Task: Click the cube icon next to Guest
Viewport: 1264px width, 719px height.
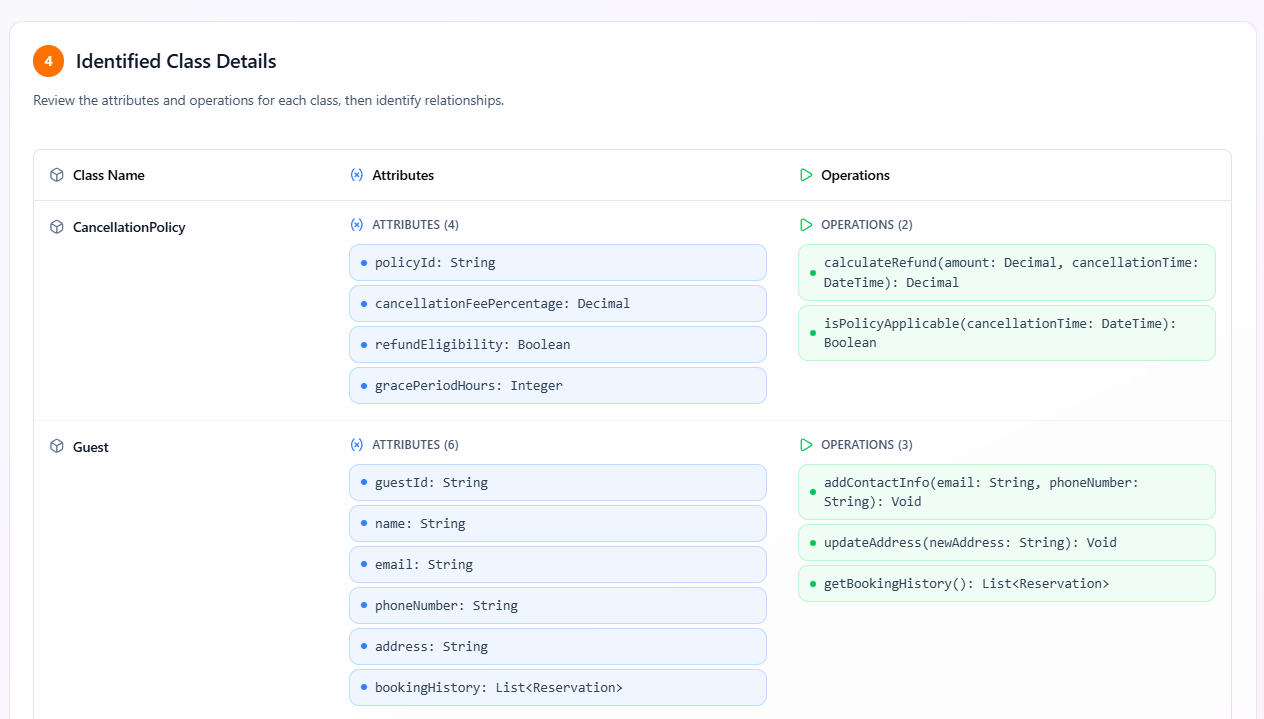Action: 57,447
